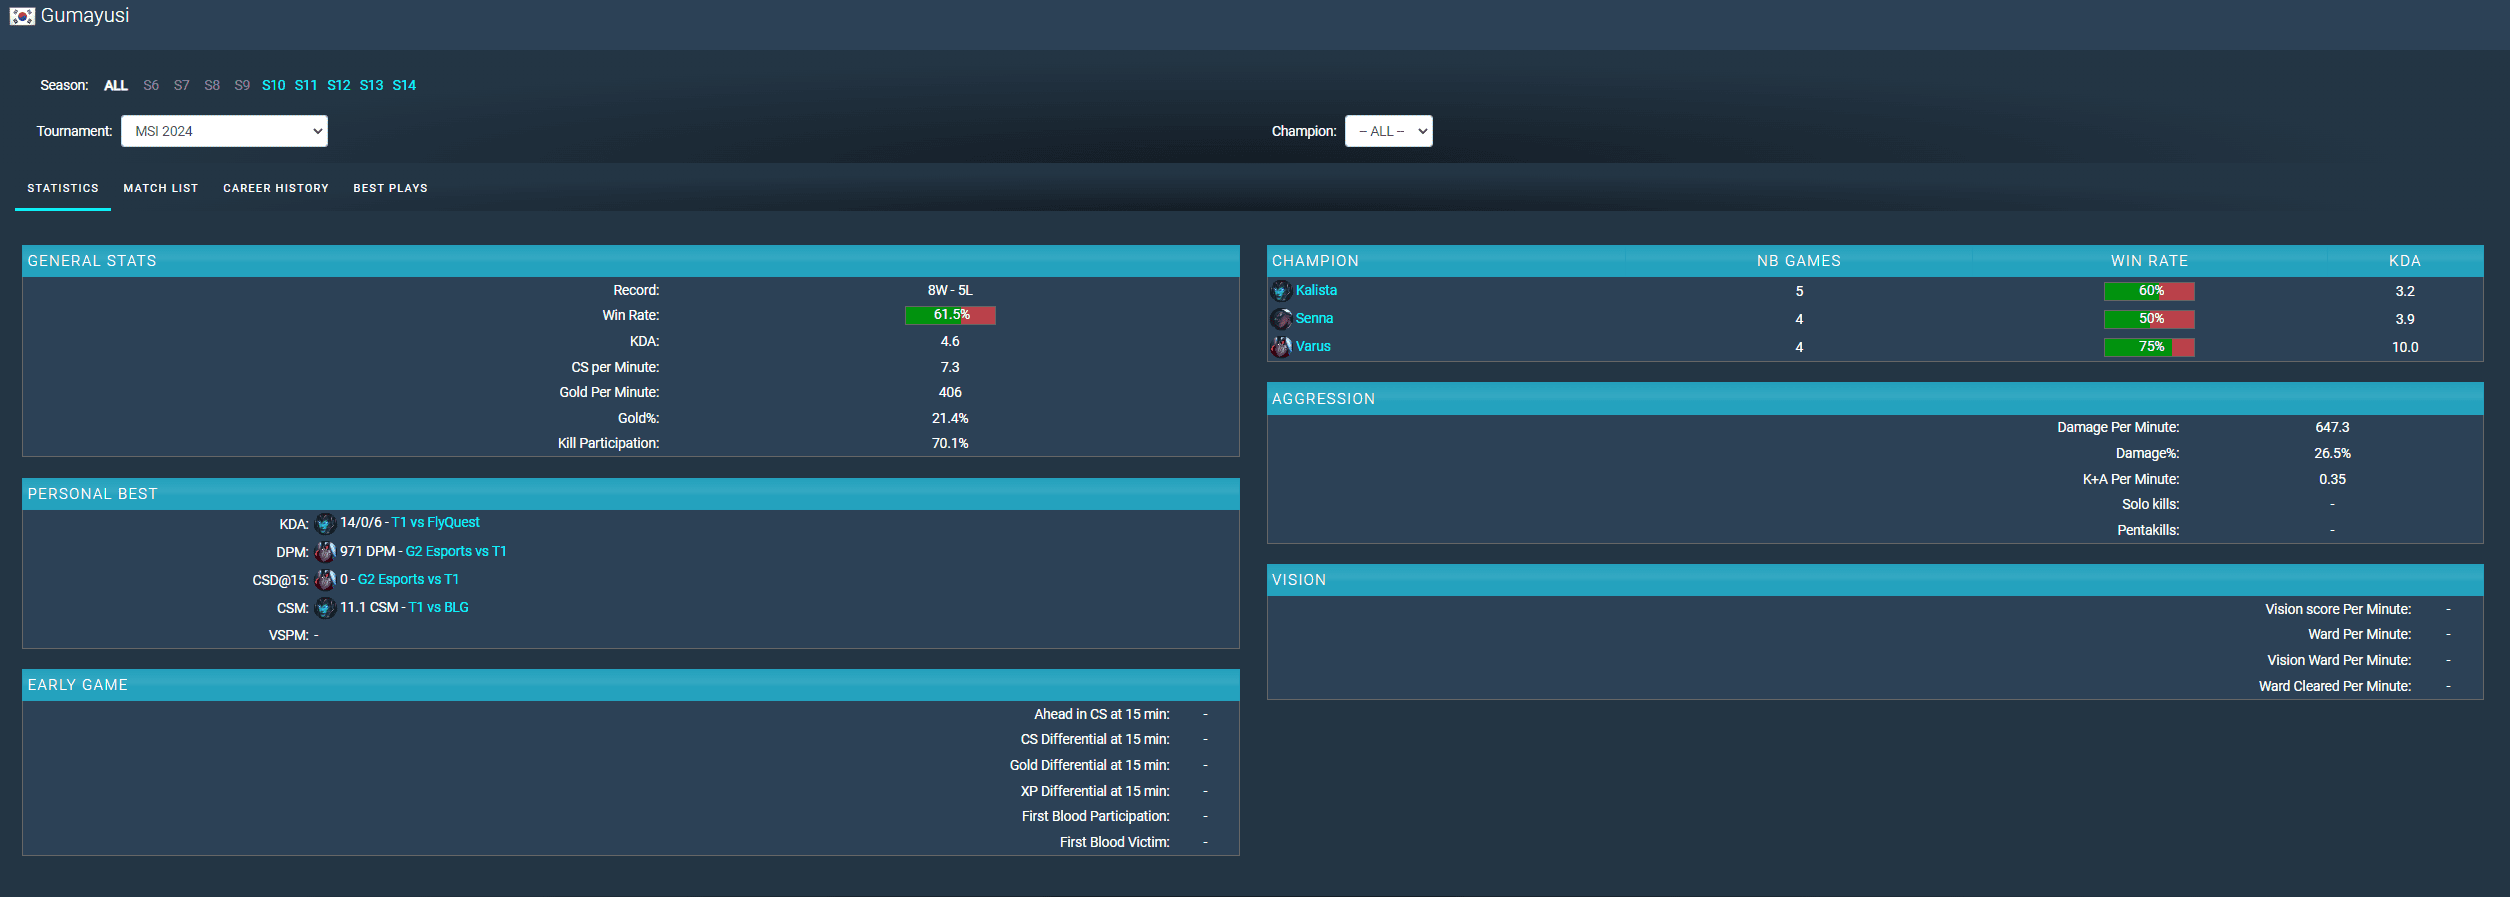The image size is (2510, 897).
Task: Open the Champion filter dropdown
Action: click(1388, 131)
